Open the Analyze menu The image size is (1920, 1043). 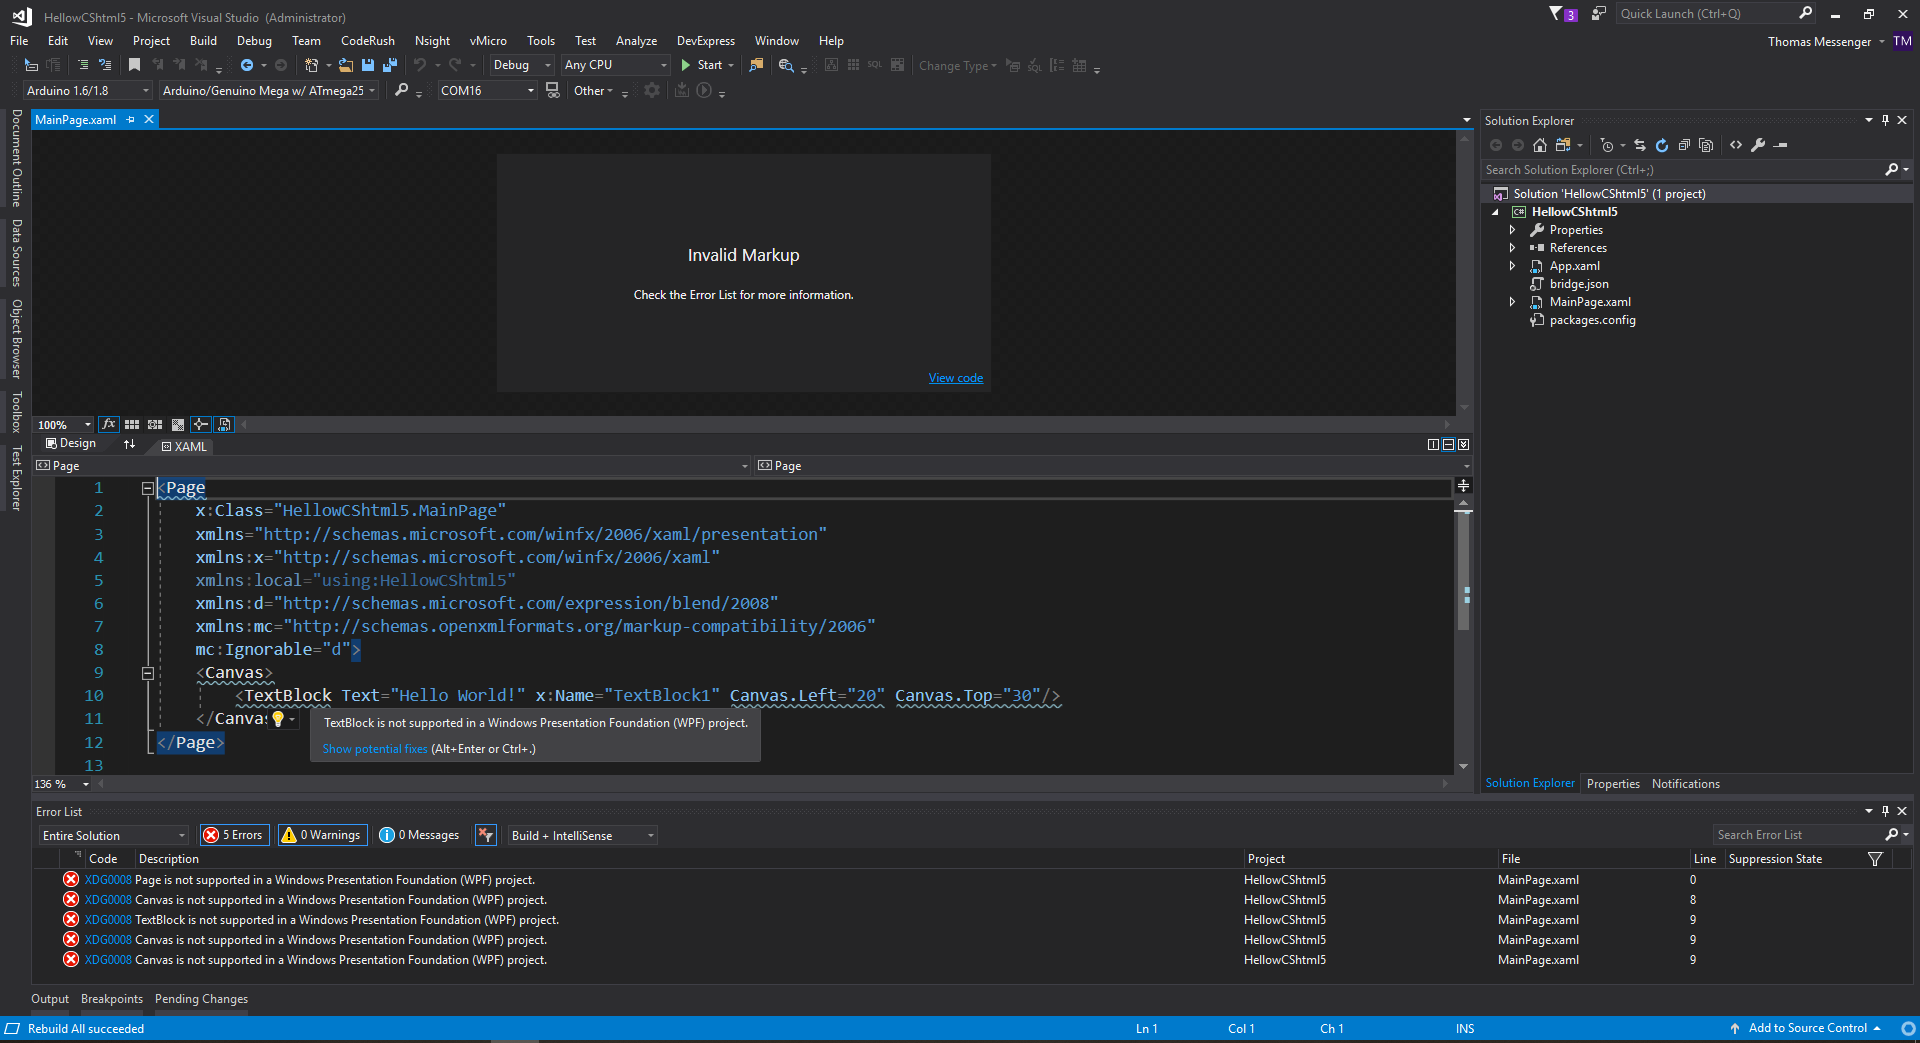point(636,41)
